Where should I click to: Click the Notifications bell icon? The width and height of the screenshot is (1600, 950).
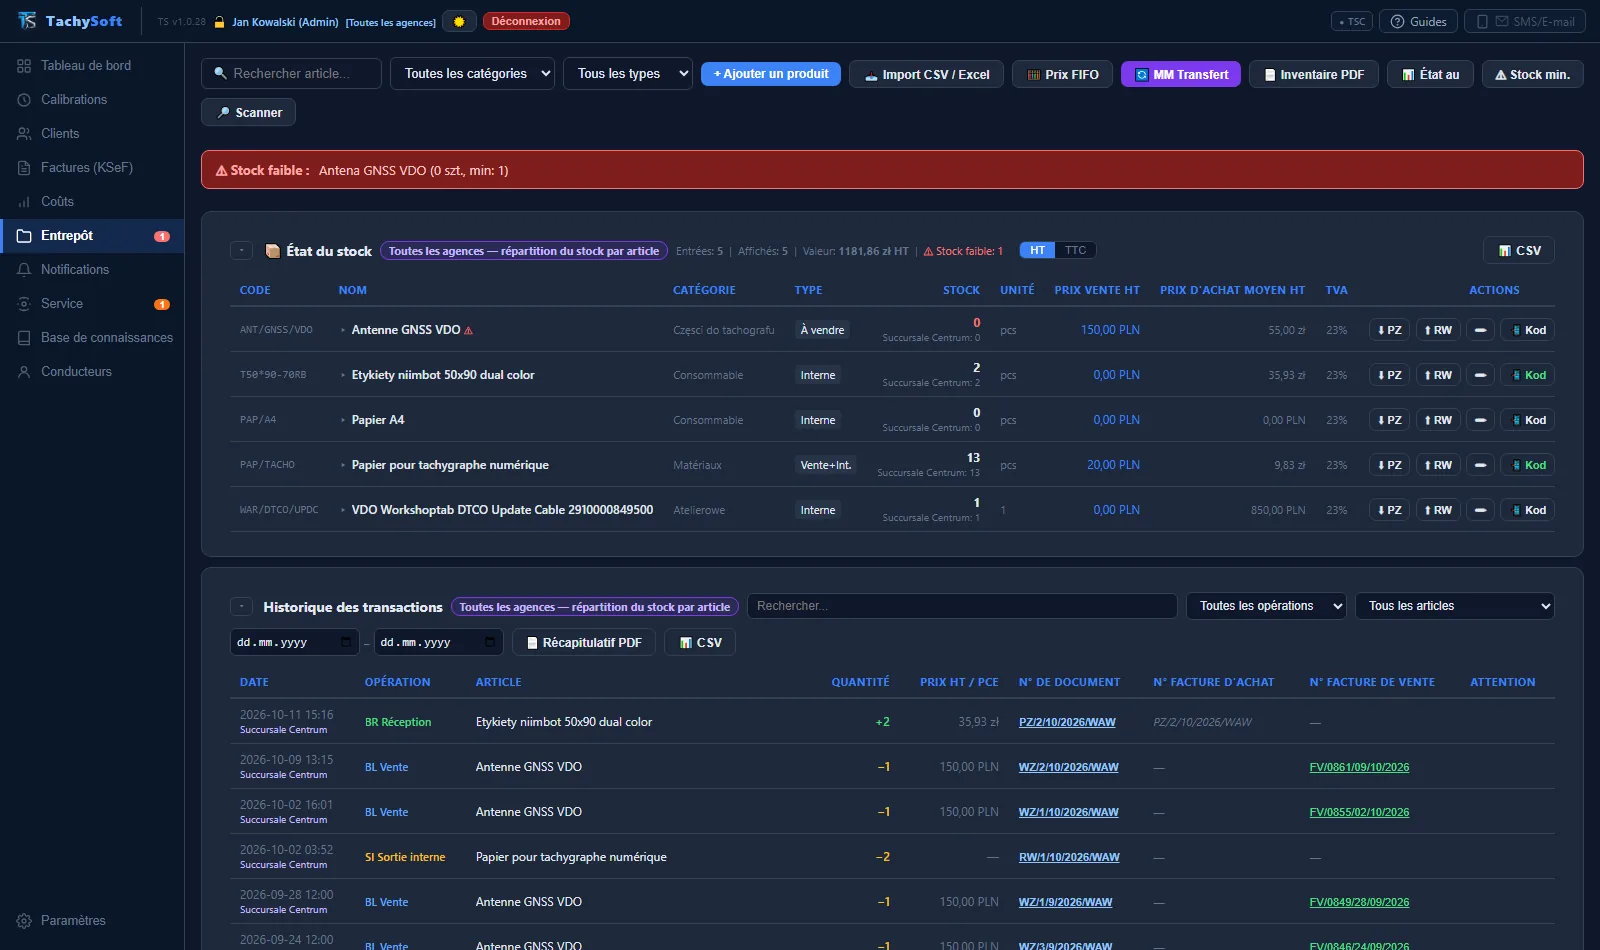point(24,270)
